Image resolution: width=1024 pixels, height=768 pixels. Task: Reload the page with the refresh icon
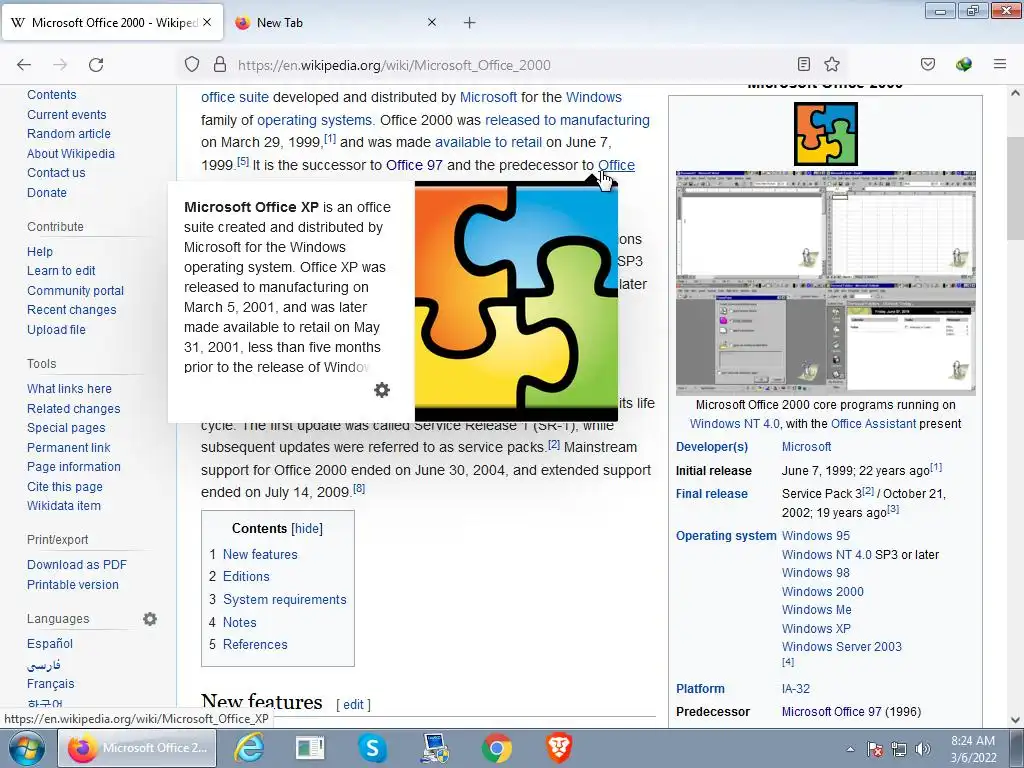pos(96,65)
